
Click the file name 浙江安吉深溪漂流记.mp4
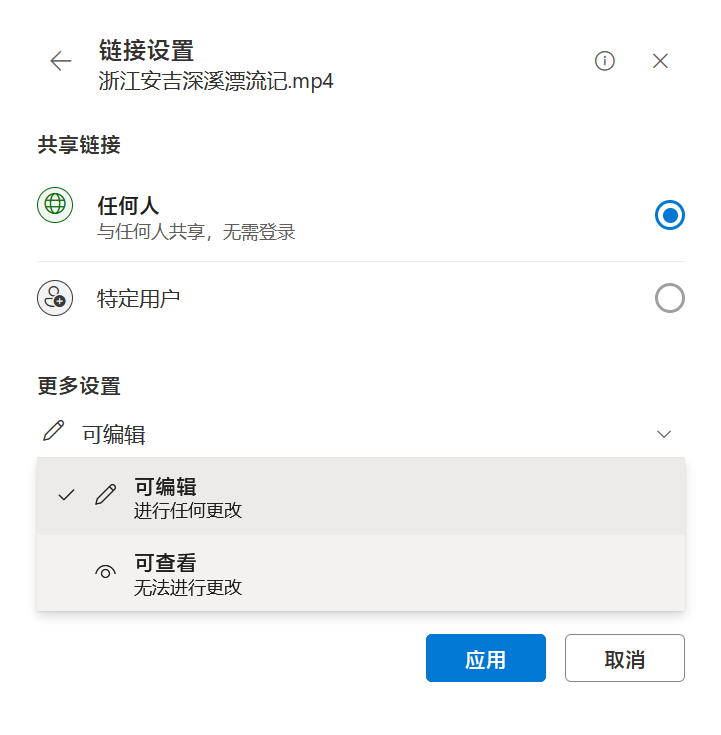216,82
